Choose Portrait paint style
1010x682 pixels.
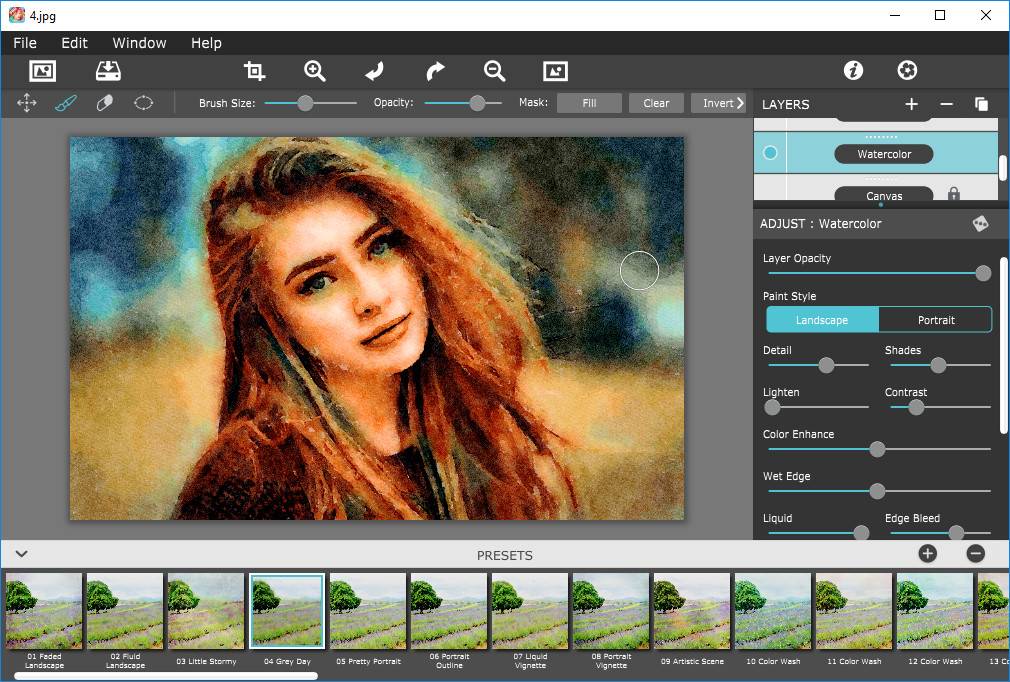(935, 320)
